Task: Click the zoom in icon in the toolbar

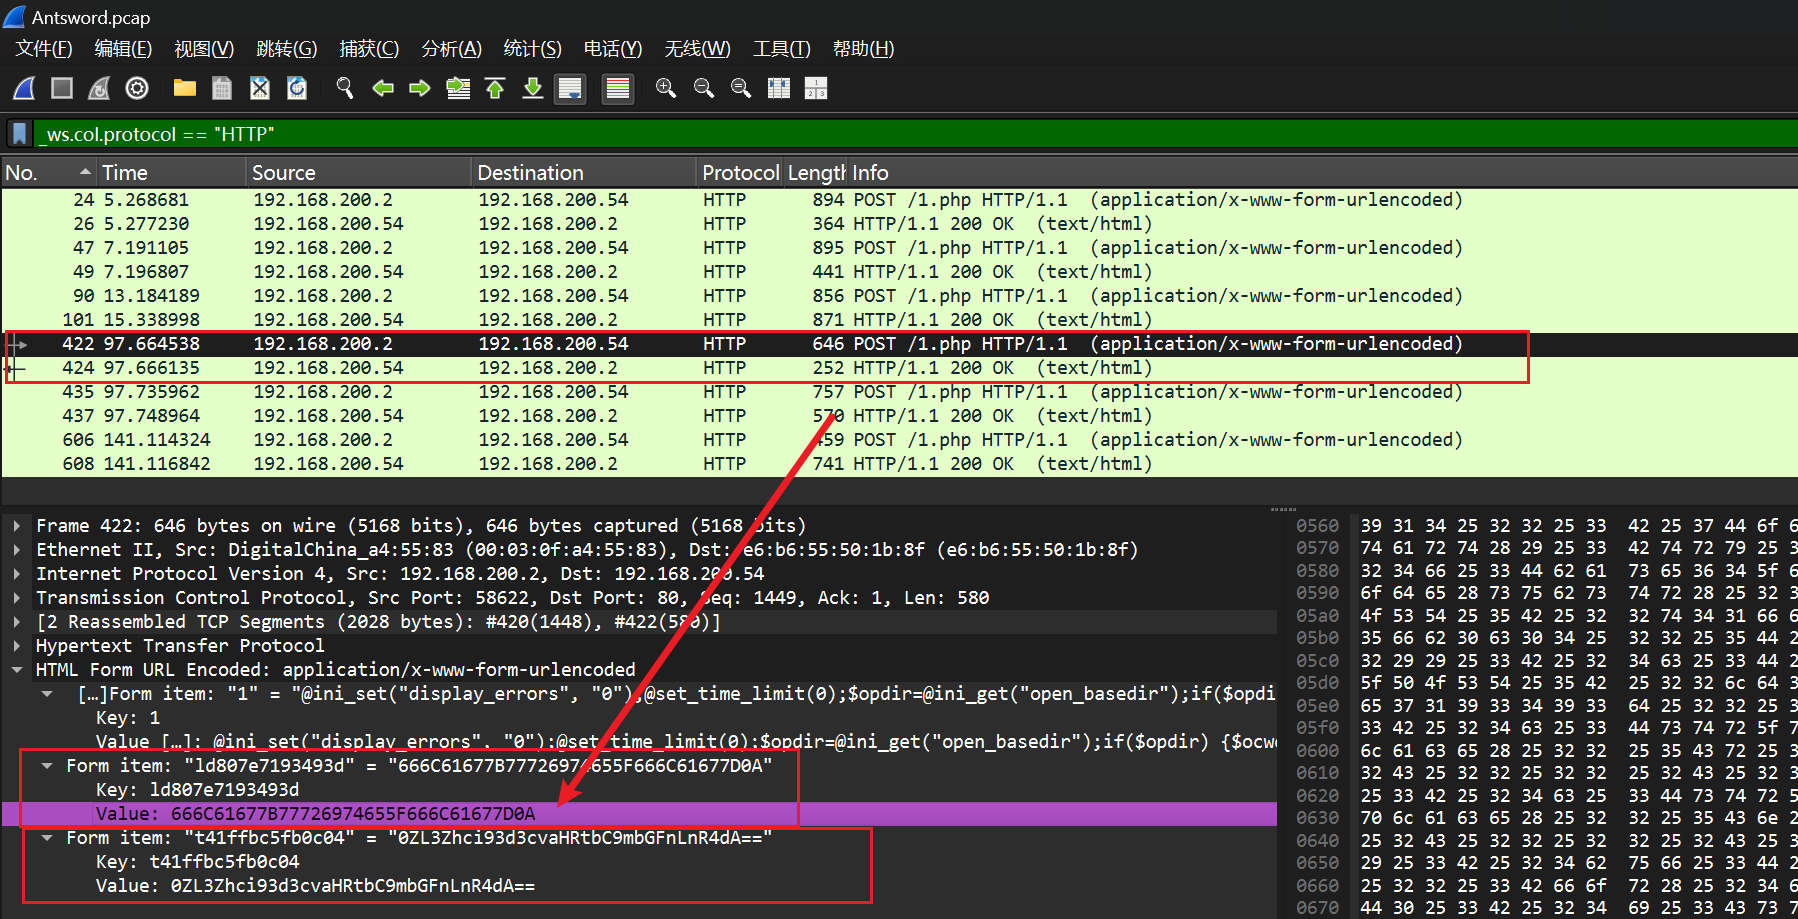Action: pos(665,88)
